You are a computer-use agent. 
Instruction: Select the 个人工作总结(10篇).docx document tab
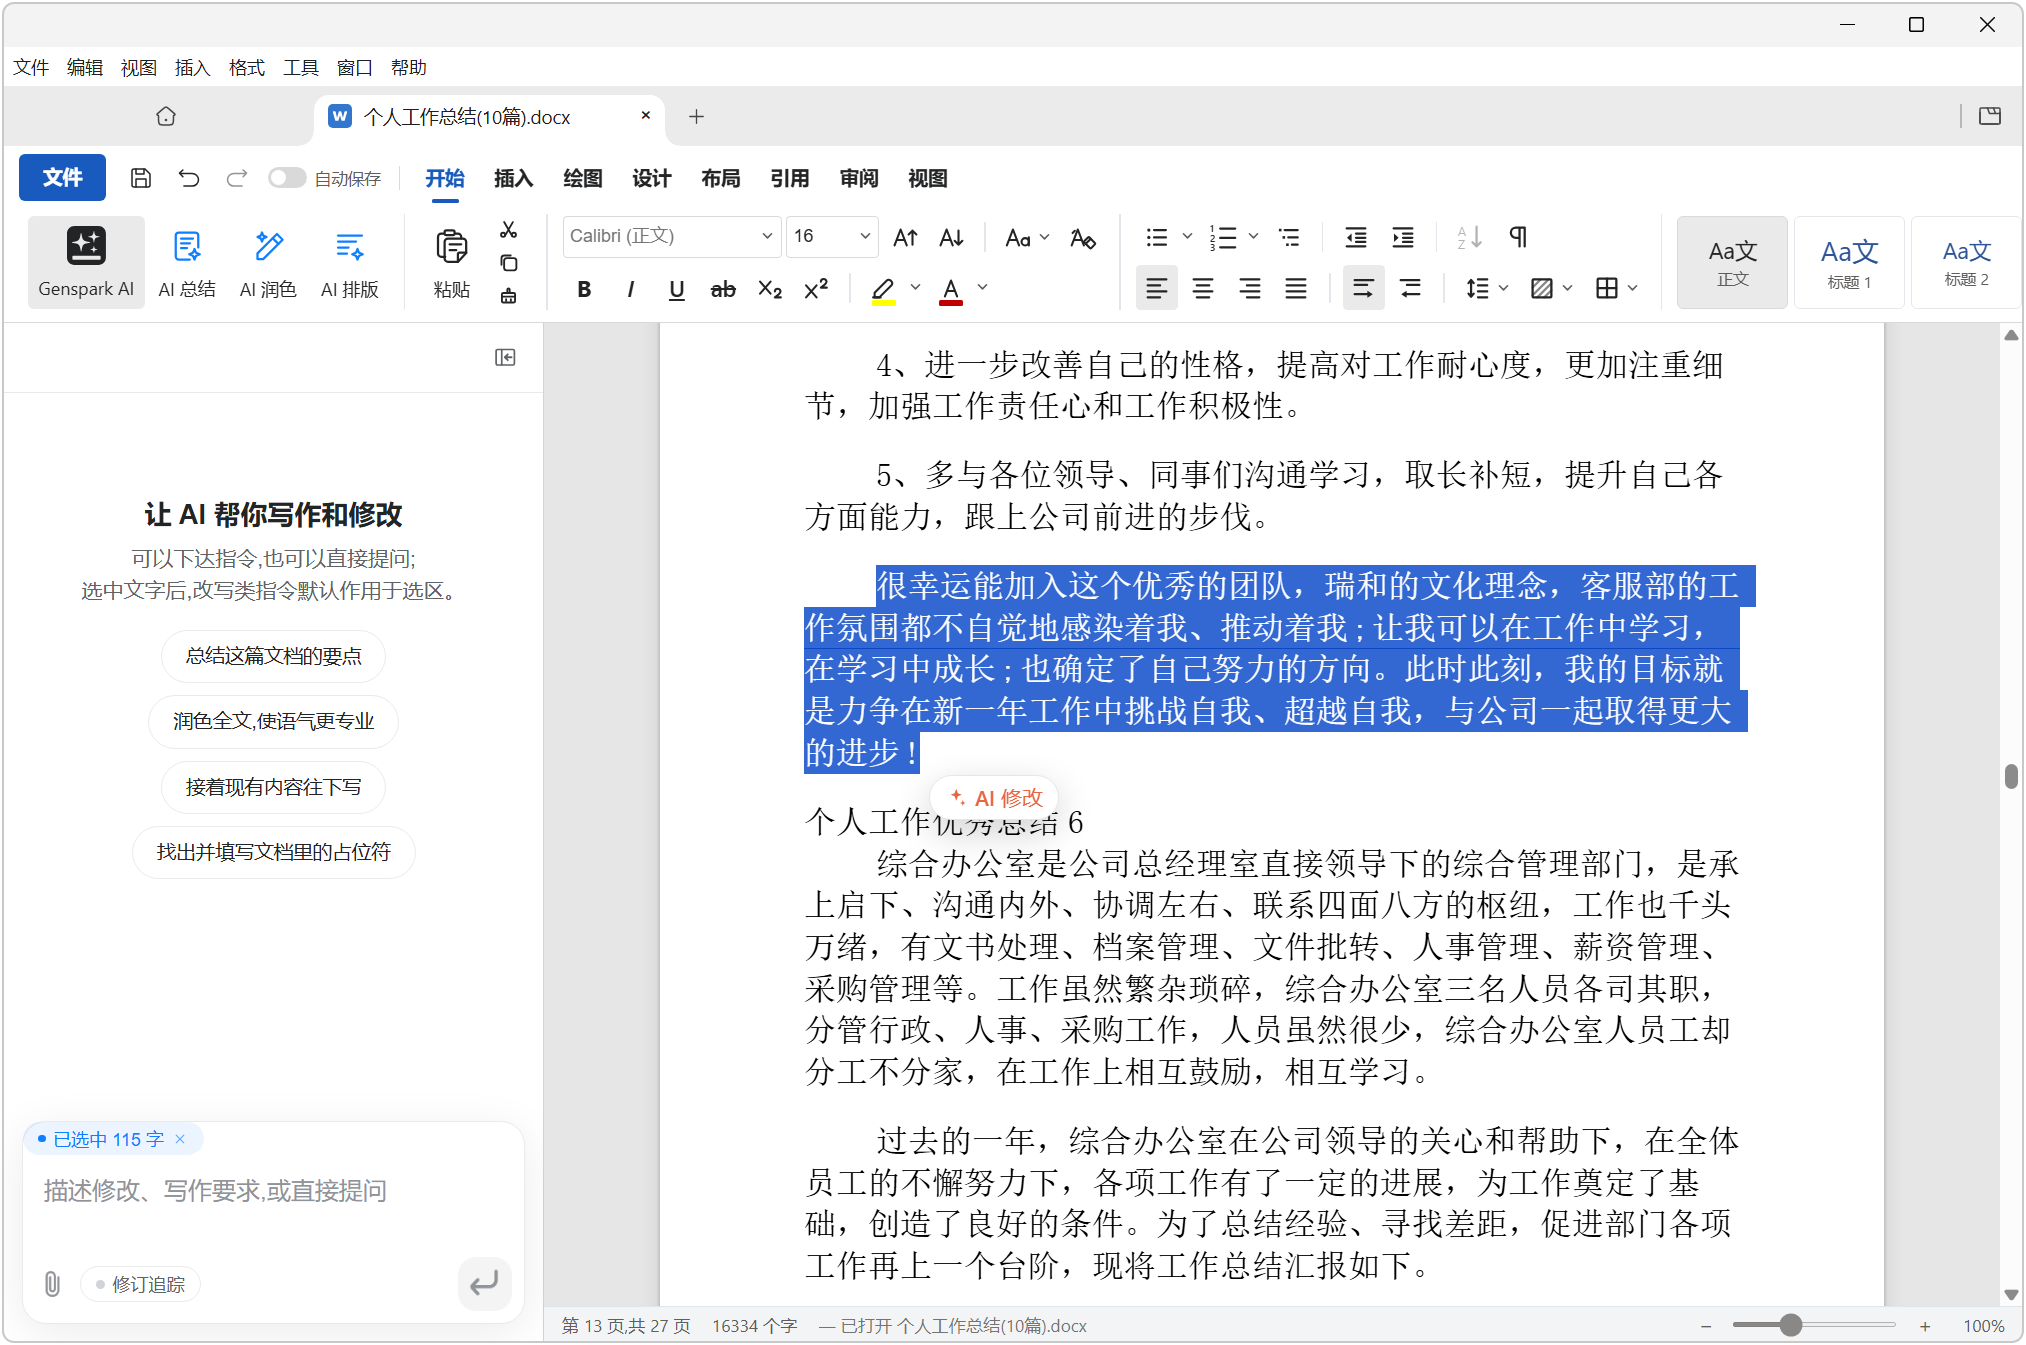(488, 117)
